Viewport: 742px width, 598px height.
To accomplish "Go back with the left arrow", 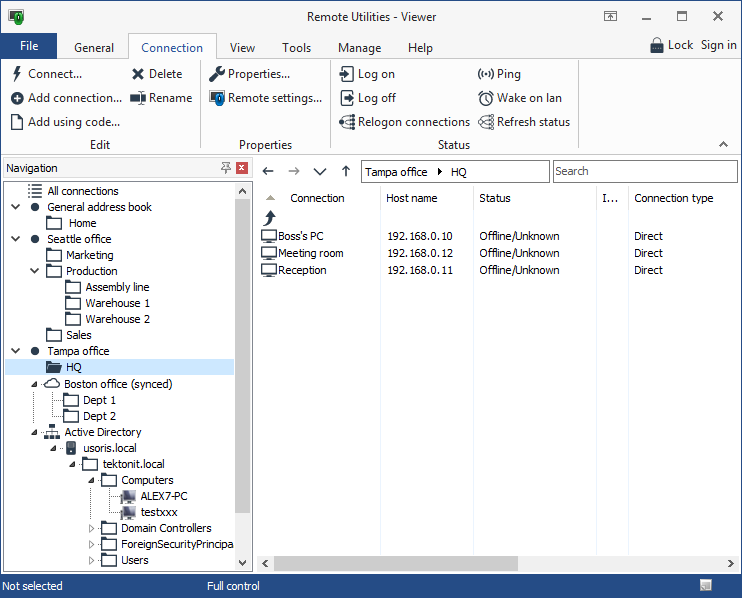I will (268, 171).
